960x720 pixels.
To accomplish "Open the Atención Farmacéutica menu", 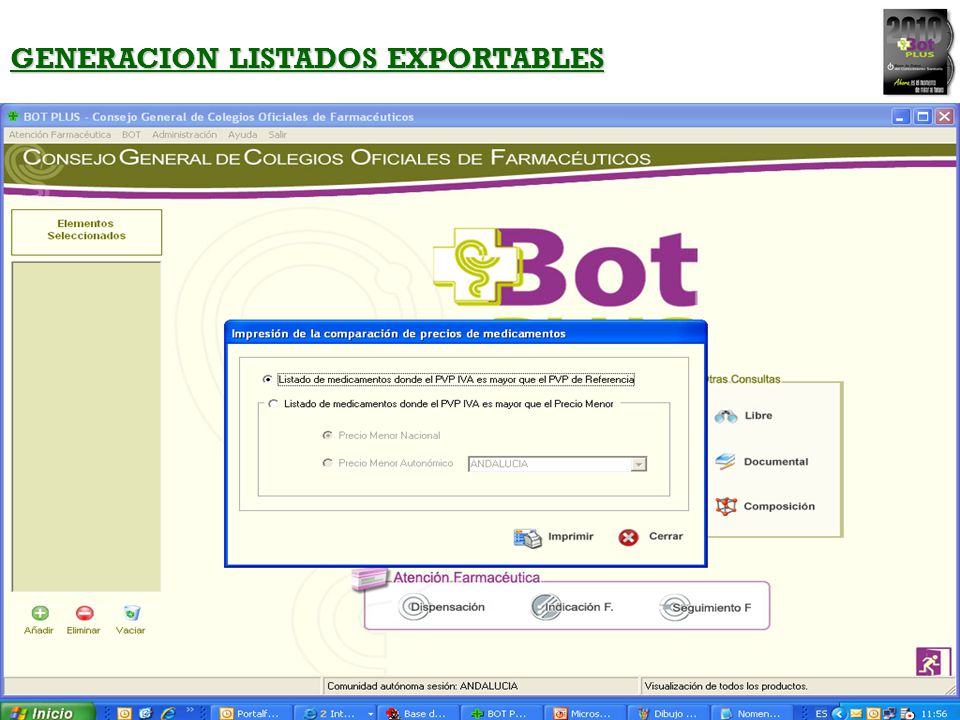I will click(x=59, y=135).
